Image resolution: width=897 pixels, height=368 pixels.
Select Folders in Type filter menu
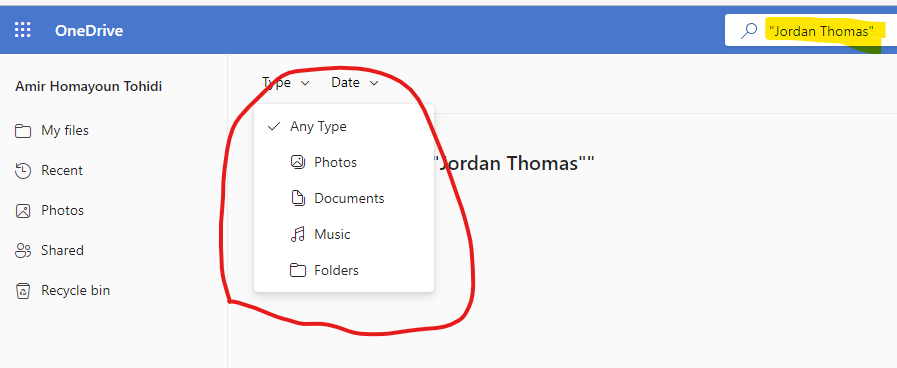pos(344,271)
